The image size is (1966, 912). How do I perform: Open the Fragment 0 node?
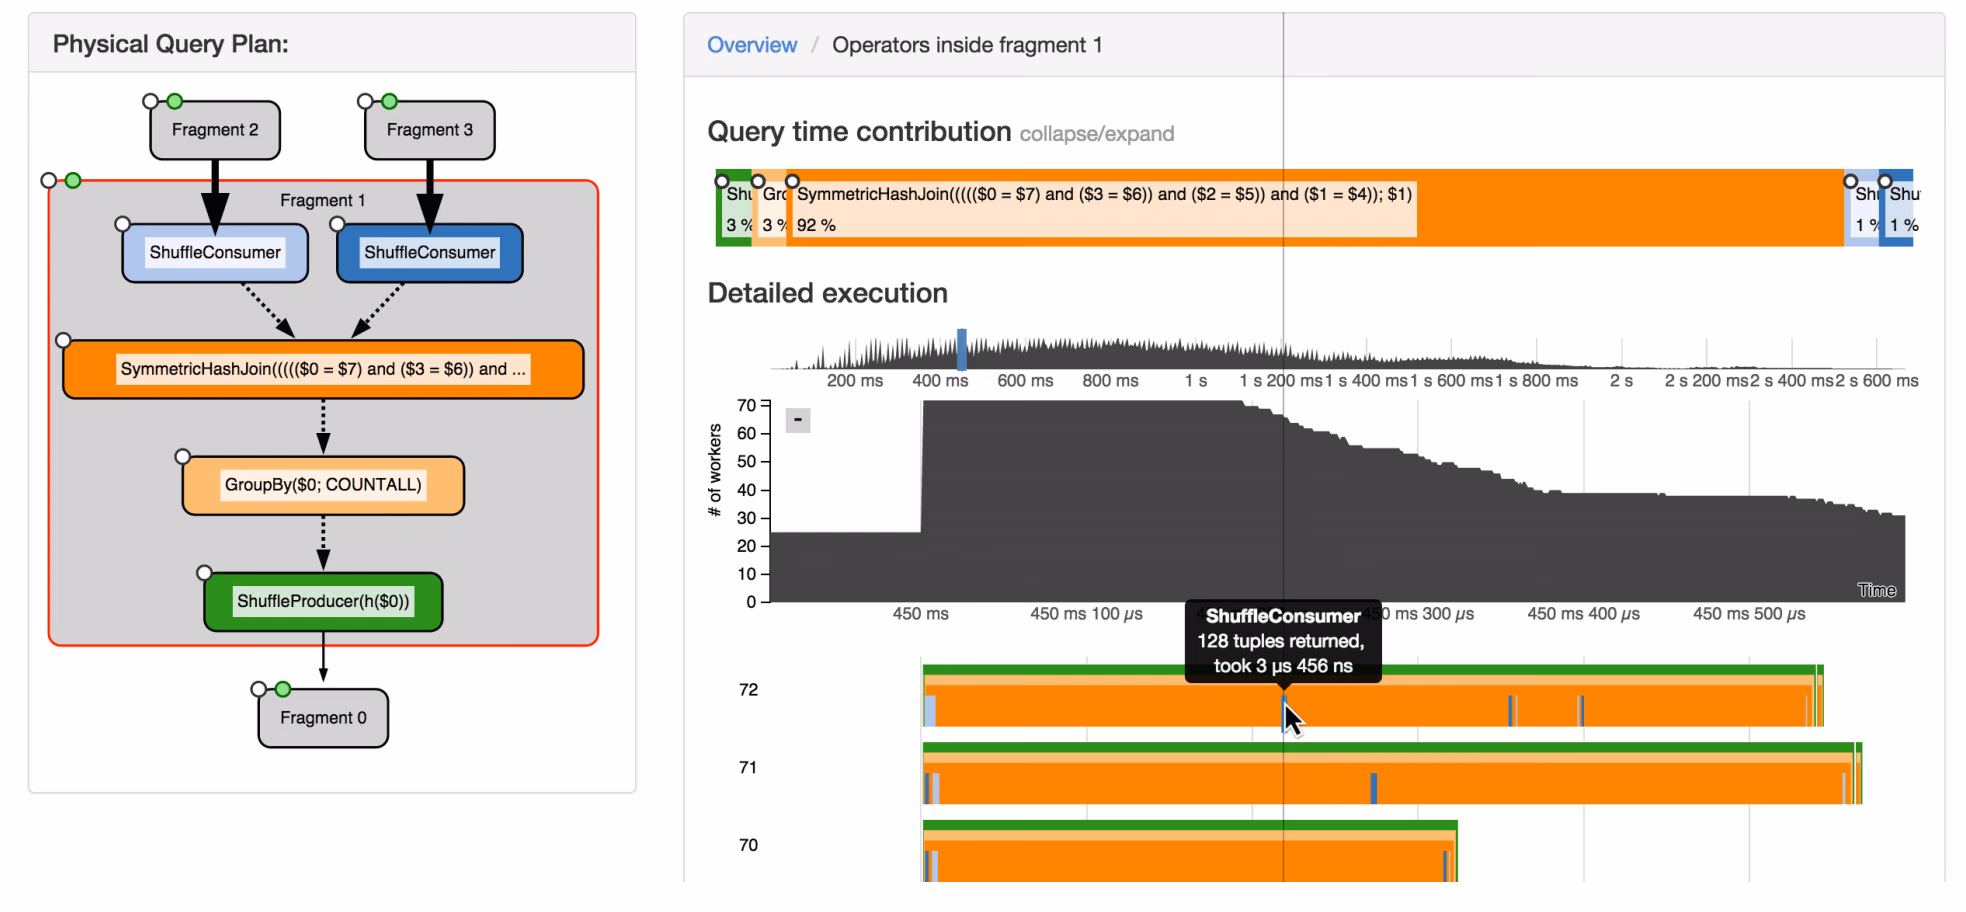coord(323,718)
